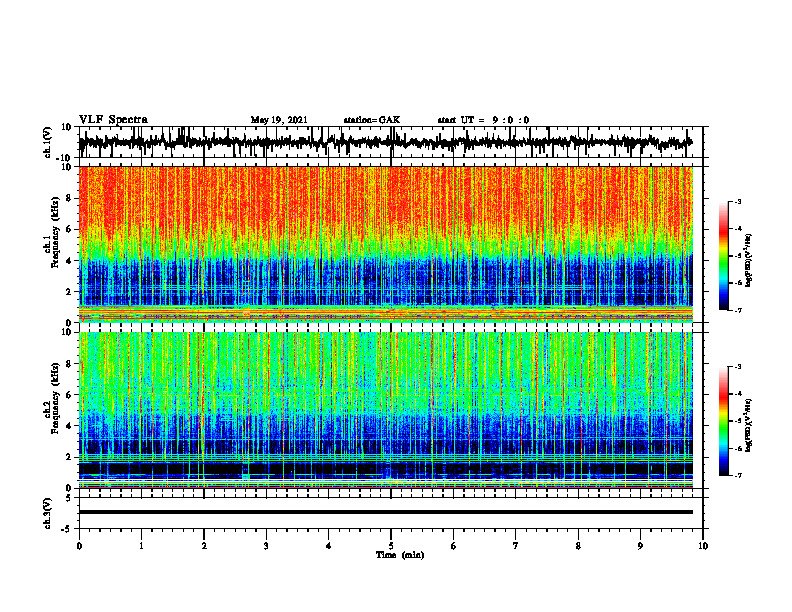This screenshot has height=612, width=792.
Task: Click inside the ch.2 spectrogram panel
Action: click(x=385, y=410)
